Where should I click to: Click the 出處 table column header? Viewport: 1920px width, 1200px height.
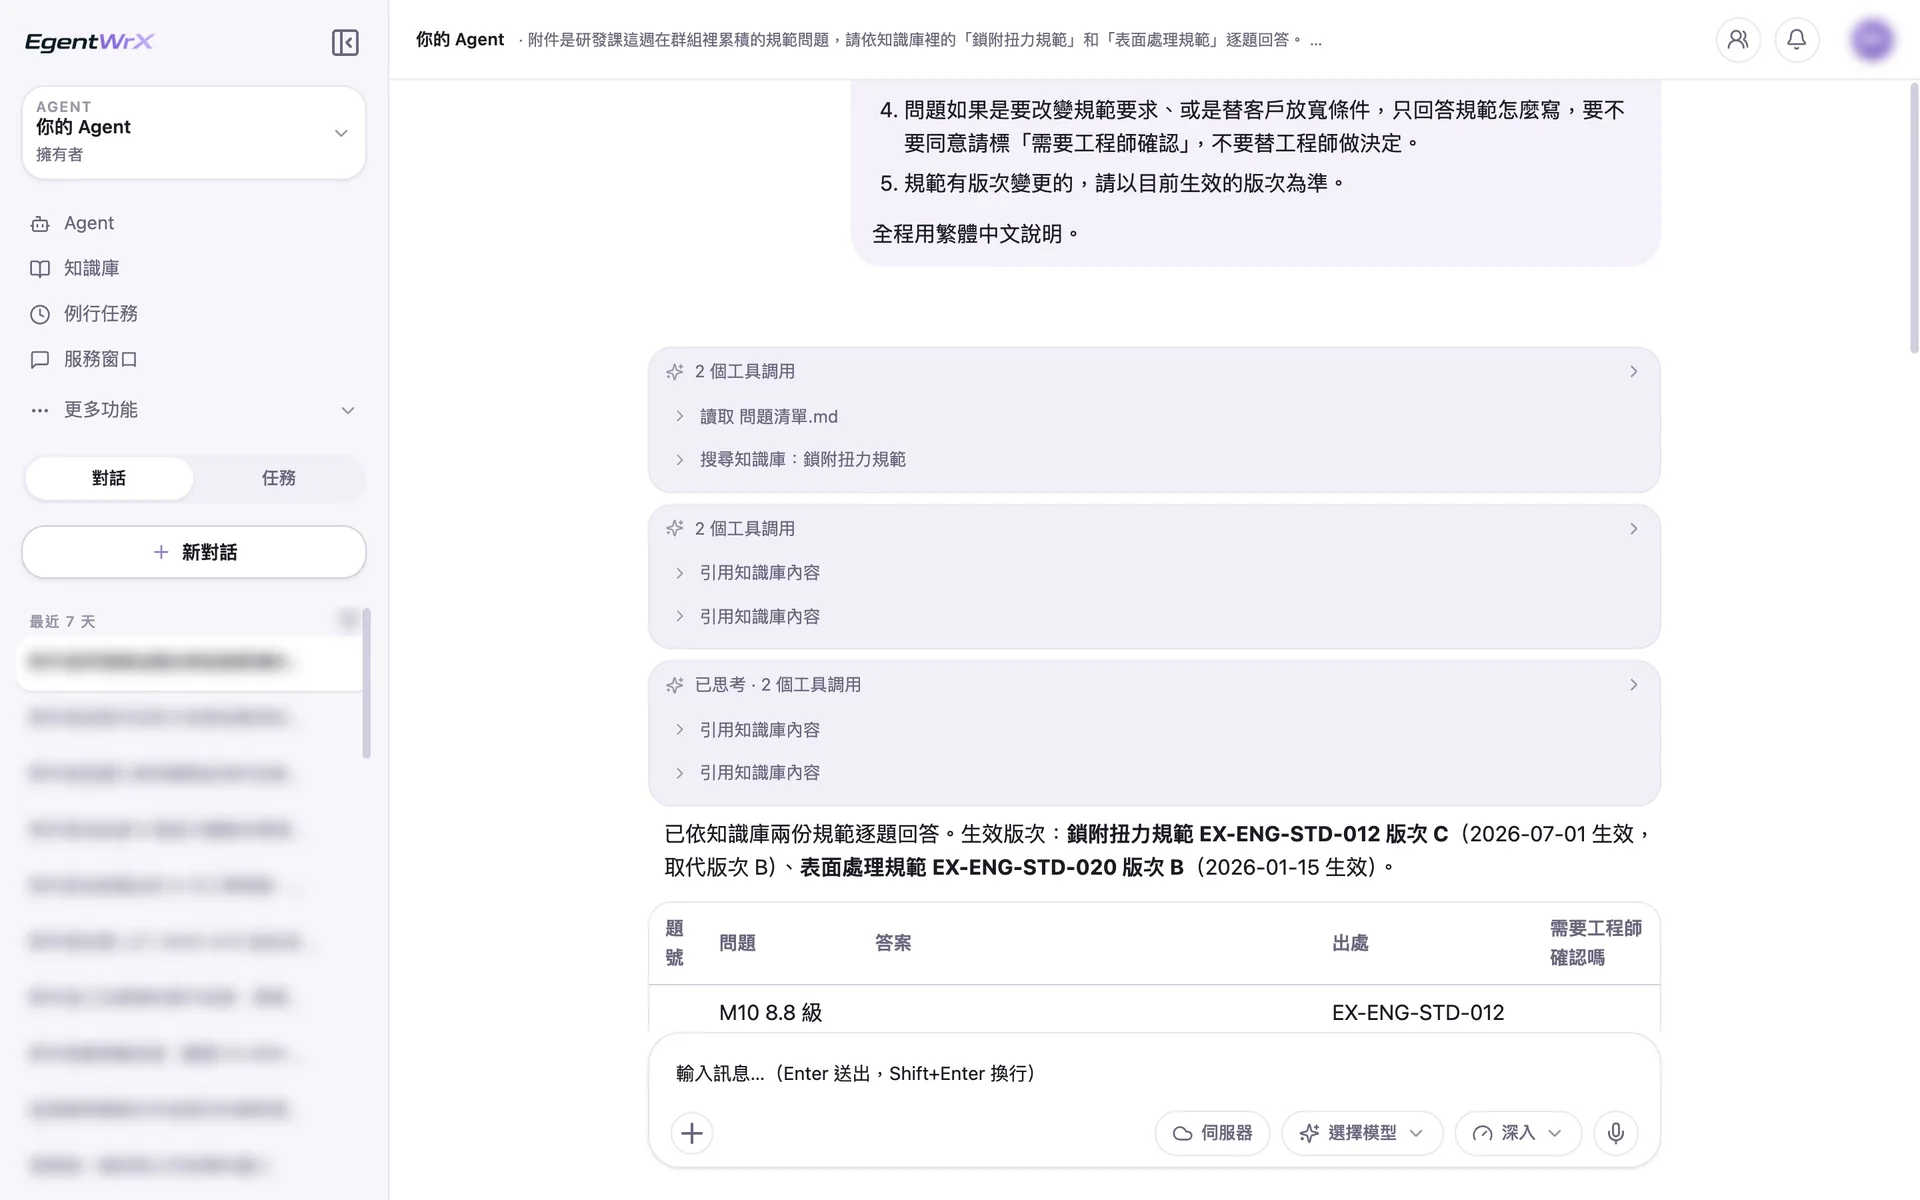[x=1350, y=943]
